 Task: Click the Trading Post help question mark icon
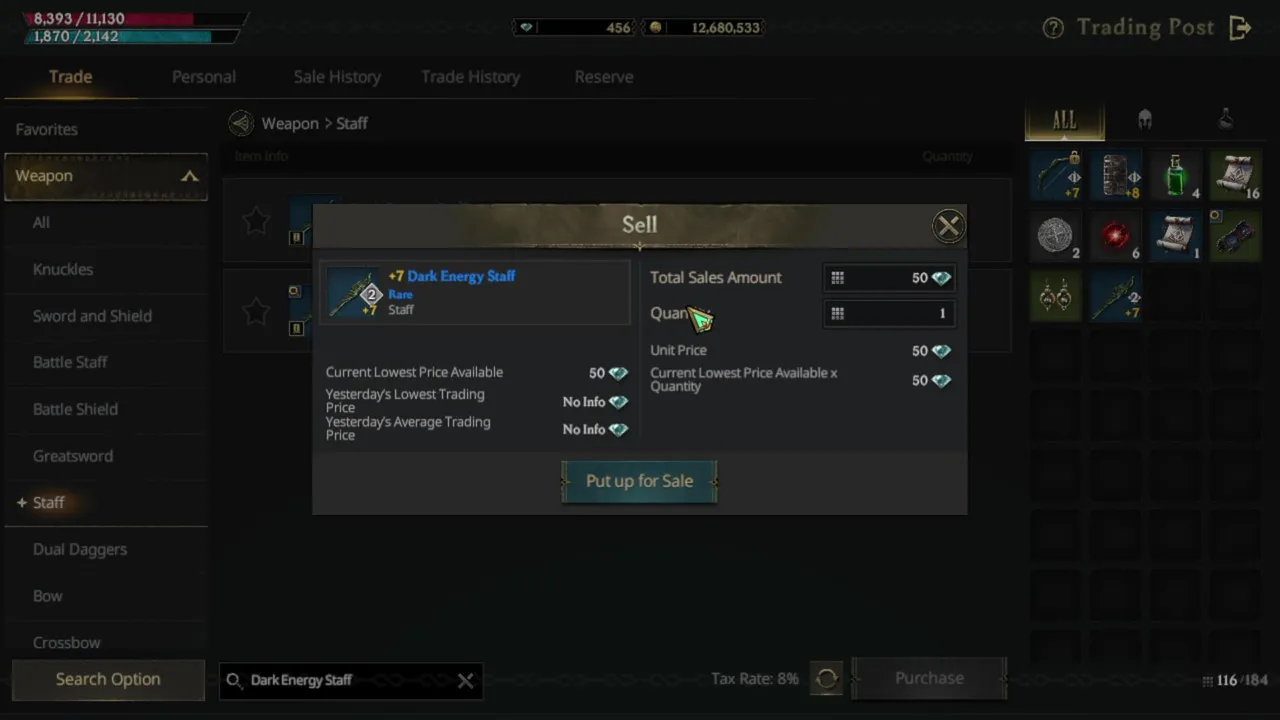coord(1053,28)
